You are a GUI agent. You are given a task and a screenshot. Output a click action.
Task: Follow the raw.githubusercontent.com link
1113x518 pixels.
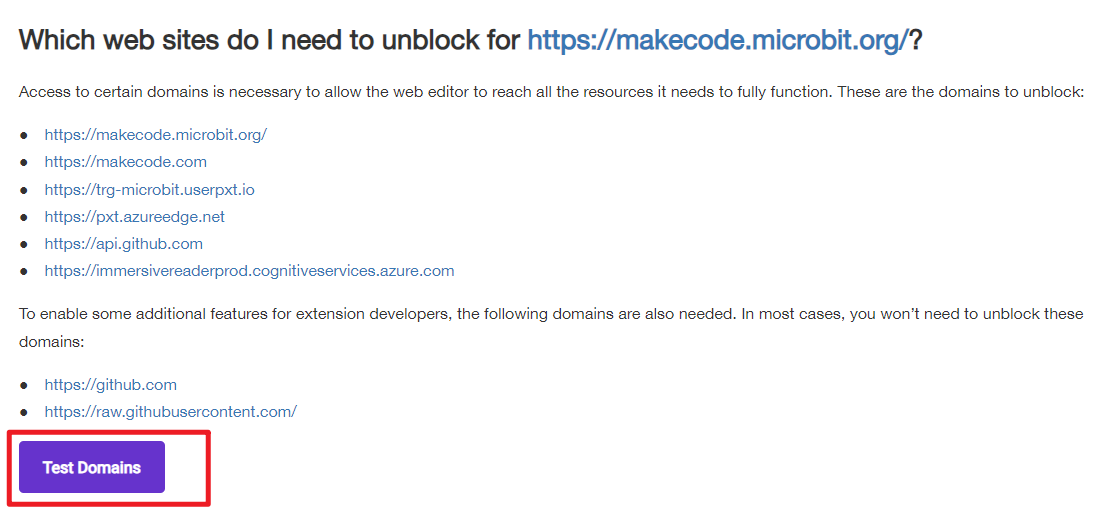(x=170, y=412)
